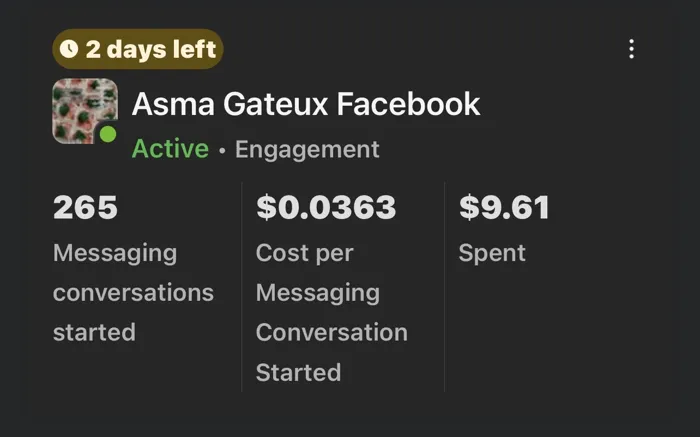Click the "Started" line in cost column
Image resolution: width=700 pixels, height=437 pixels.
pos(298,372)
